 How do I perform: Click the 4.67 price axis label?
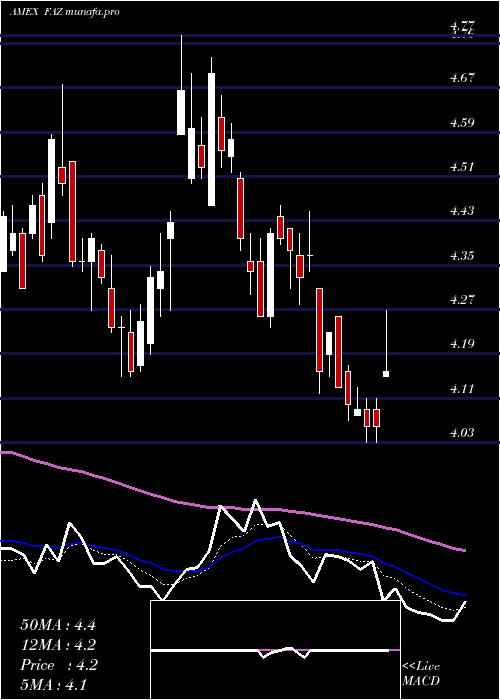pyautogui.click(x=462, y=78)
